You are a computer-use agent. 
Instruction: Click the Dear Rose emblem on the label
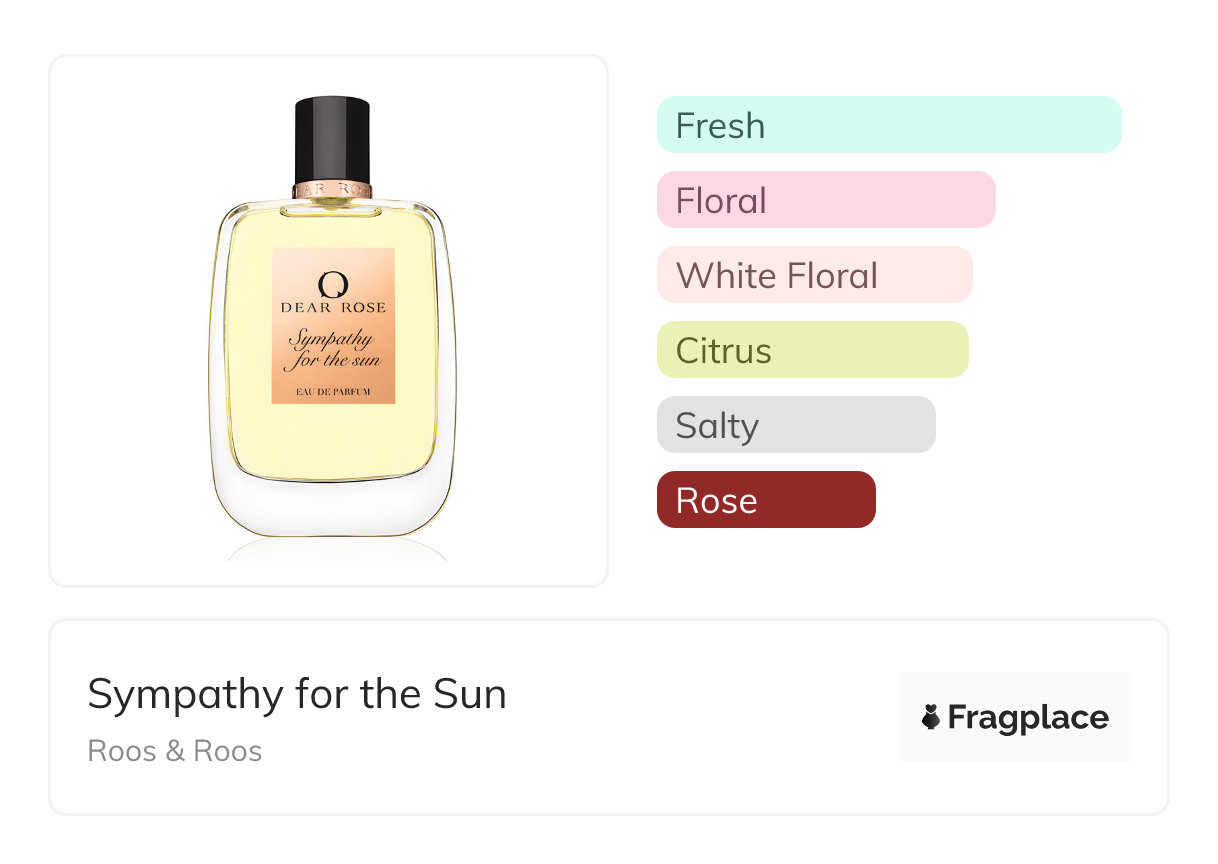(x=332, y=284)
